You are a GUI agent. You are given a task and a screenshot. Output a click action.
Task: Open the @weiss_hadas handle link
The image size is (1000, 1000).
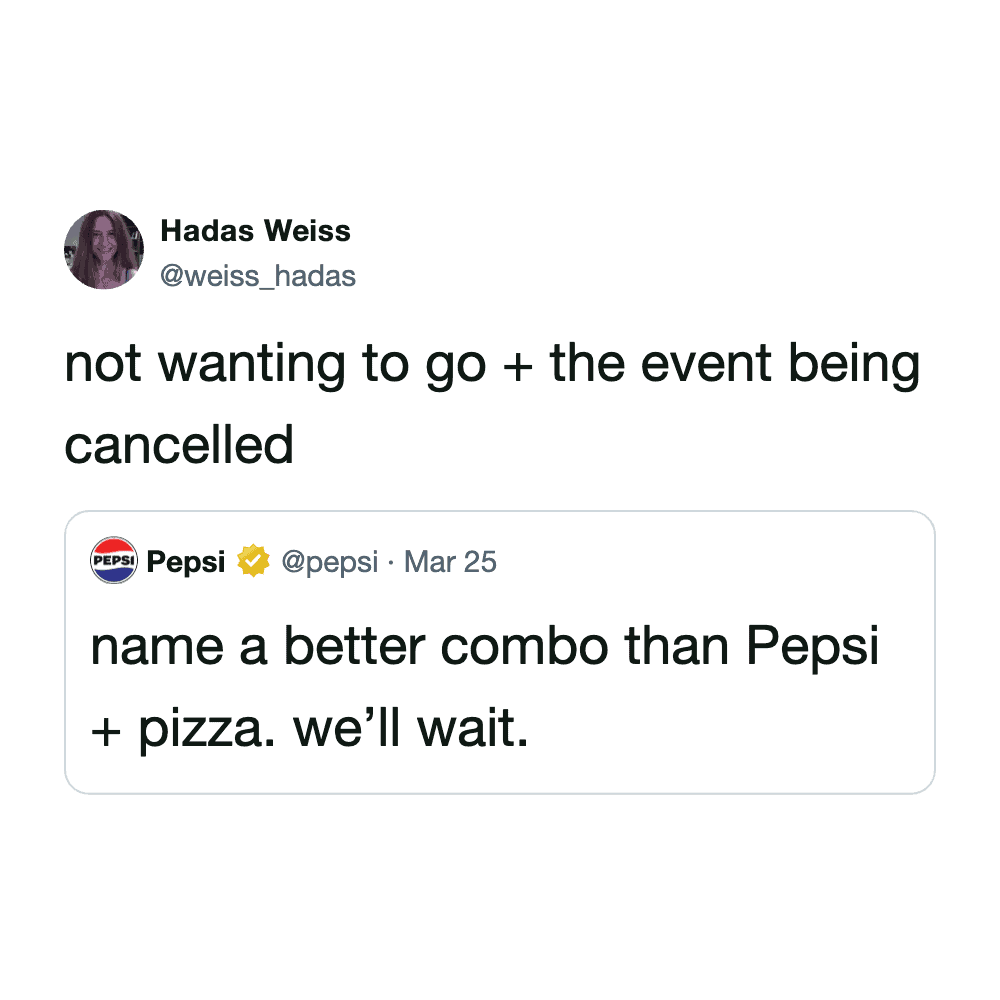tap(258, 275)
